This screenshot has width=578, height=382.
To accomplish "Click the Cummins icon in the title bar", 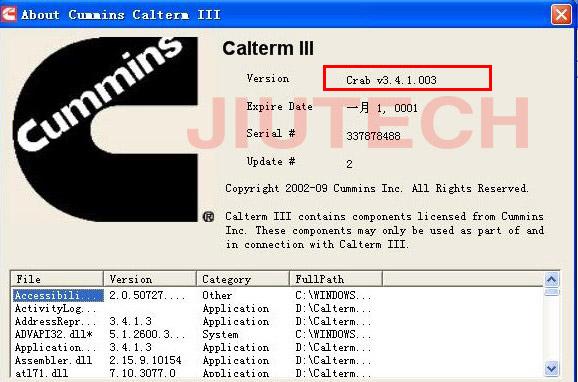I will [8, 14].
